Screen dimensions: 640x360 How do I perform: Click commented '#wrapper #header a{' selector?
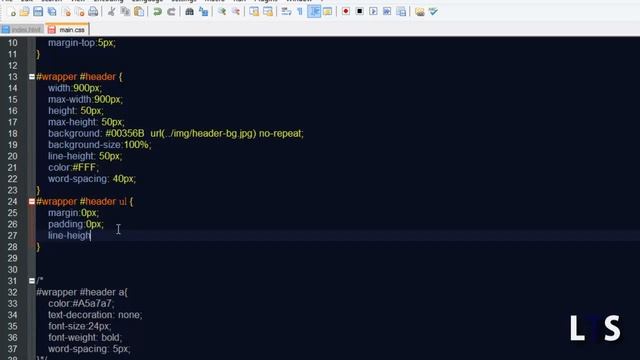coord(82,292)
